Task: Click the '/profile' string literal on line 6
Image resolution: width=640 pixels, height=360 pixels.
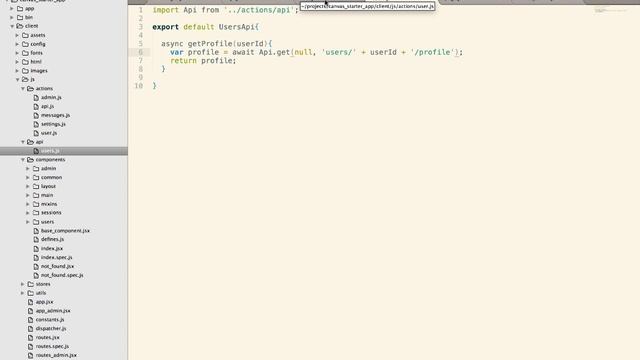Action: [432, 52]
